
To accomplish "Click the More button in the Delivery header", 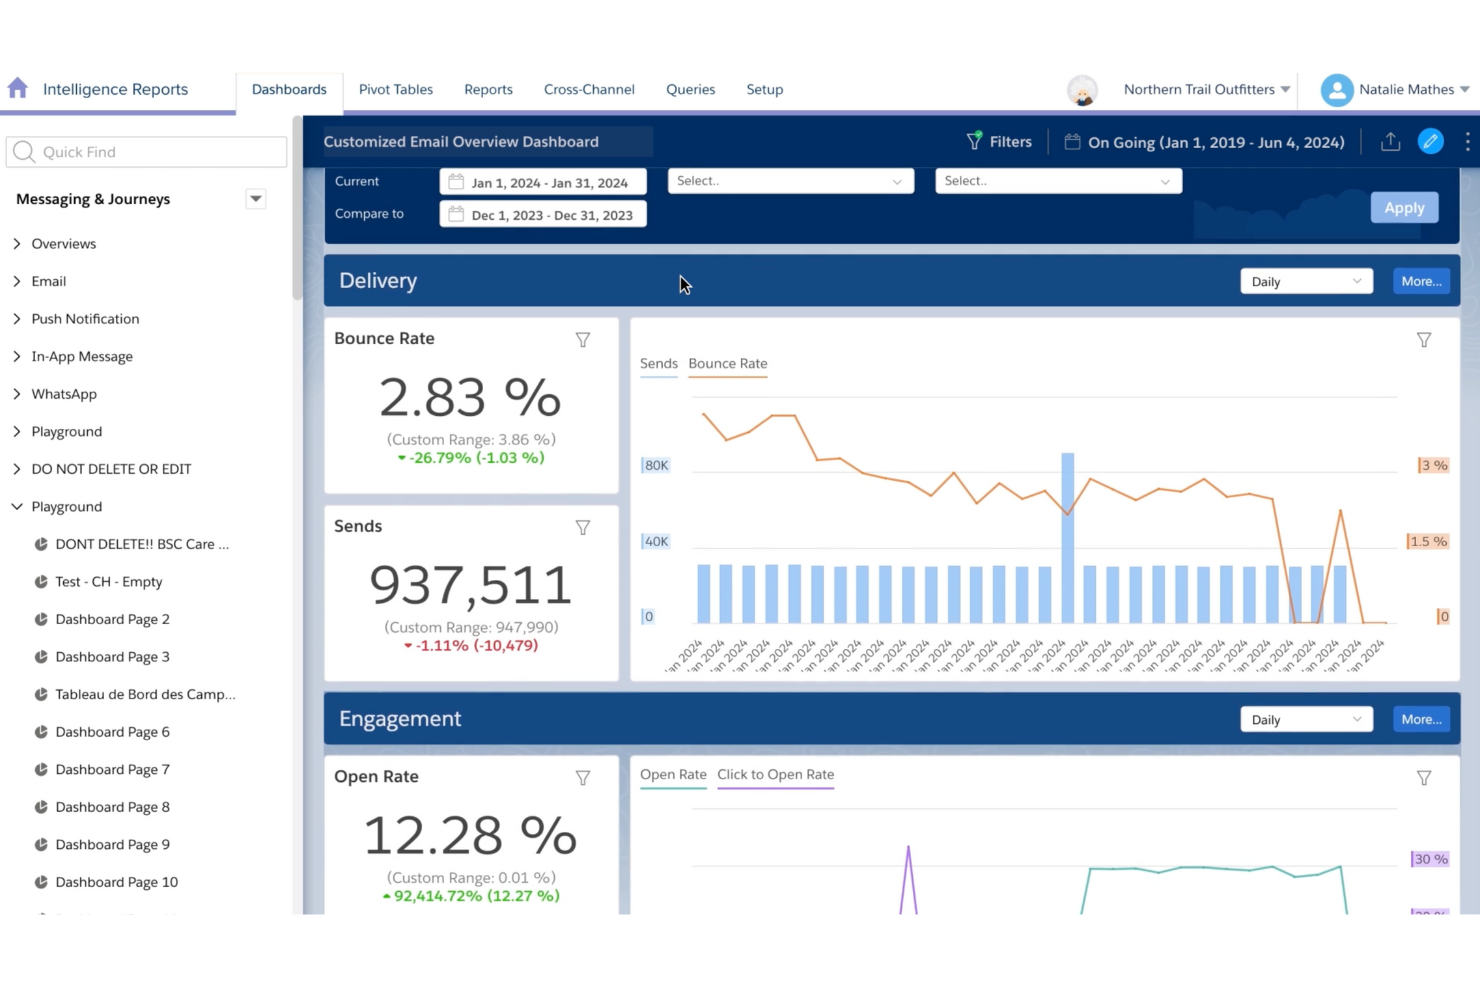I will click(x=1421, y=281).
